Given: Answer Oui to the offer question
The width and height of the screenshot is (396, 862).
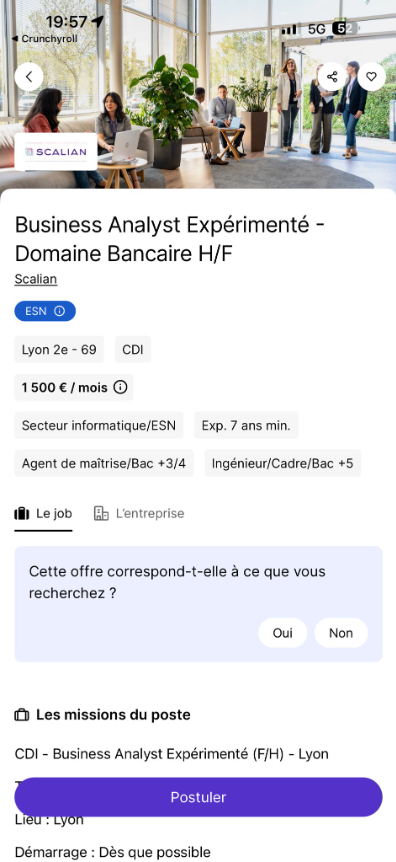Looking at the screenshot, I should coord(283,633).
